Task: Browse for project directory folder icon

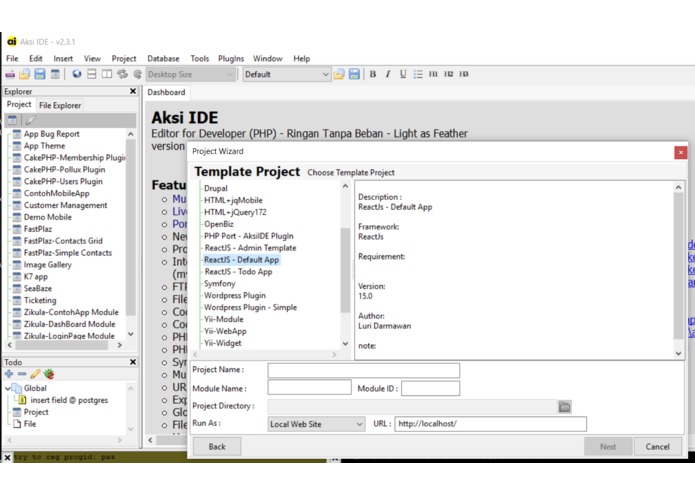Action: pyautogui.click(x=564, y=406)
